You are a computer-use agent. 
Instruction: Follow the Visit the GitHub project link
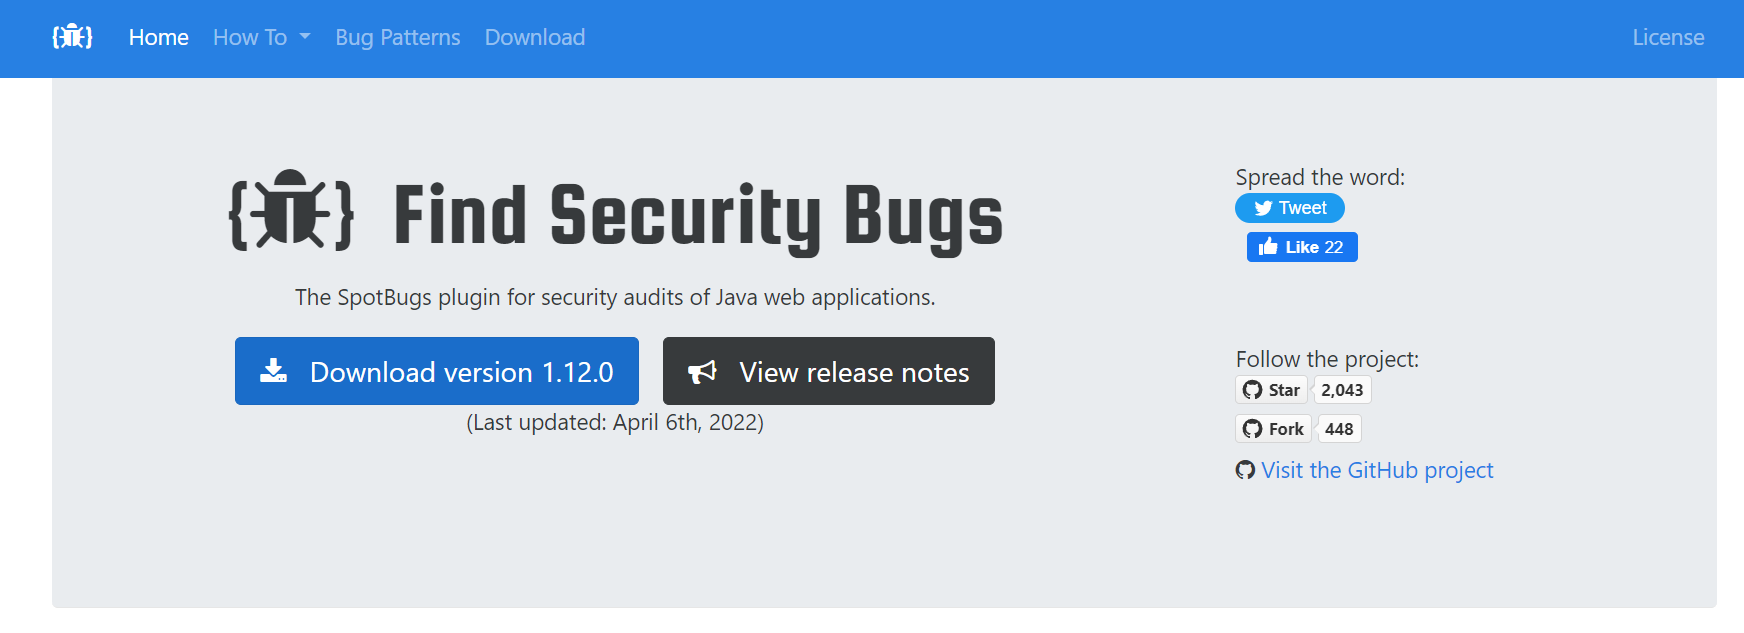[1377, 470]
